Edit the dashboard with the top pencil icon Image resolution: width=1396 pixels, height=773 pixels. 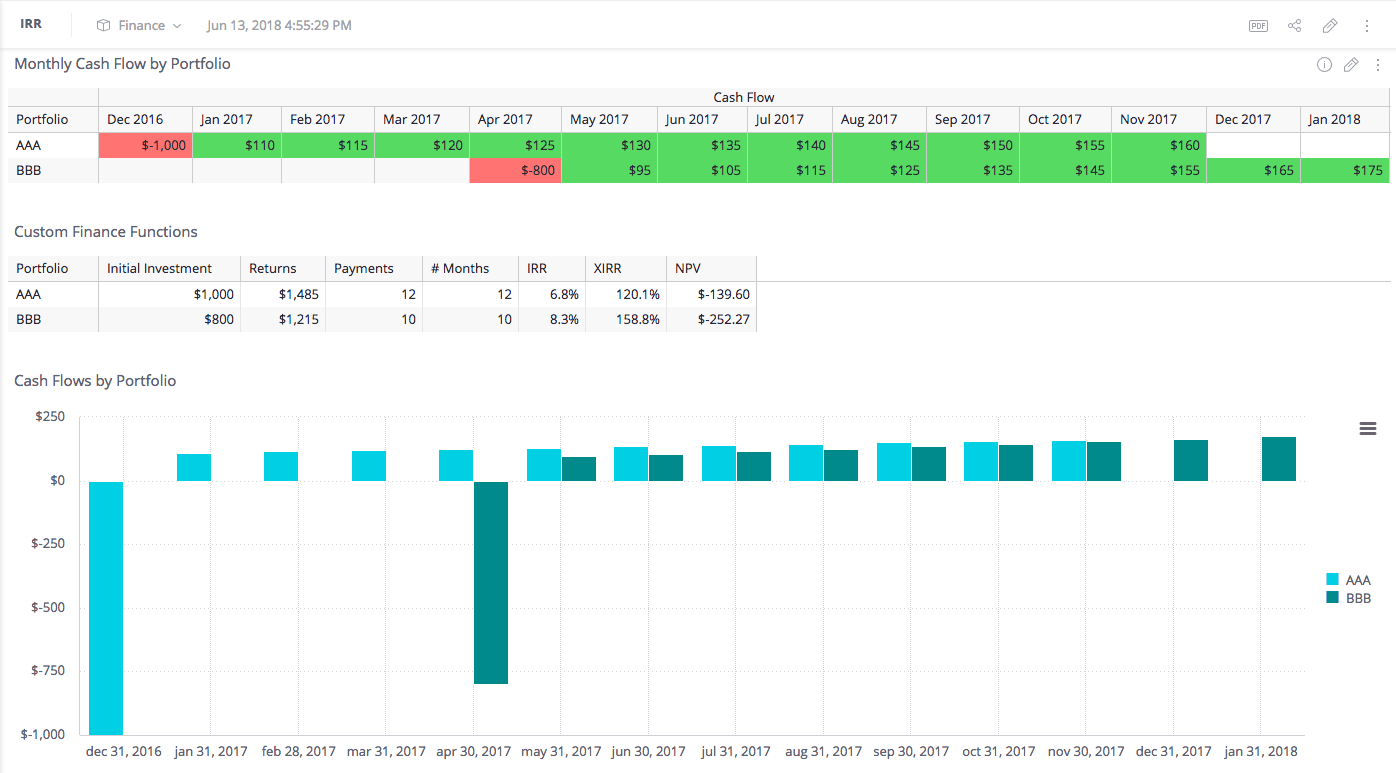coord(1330,26)
